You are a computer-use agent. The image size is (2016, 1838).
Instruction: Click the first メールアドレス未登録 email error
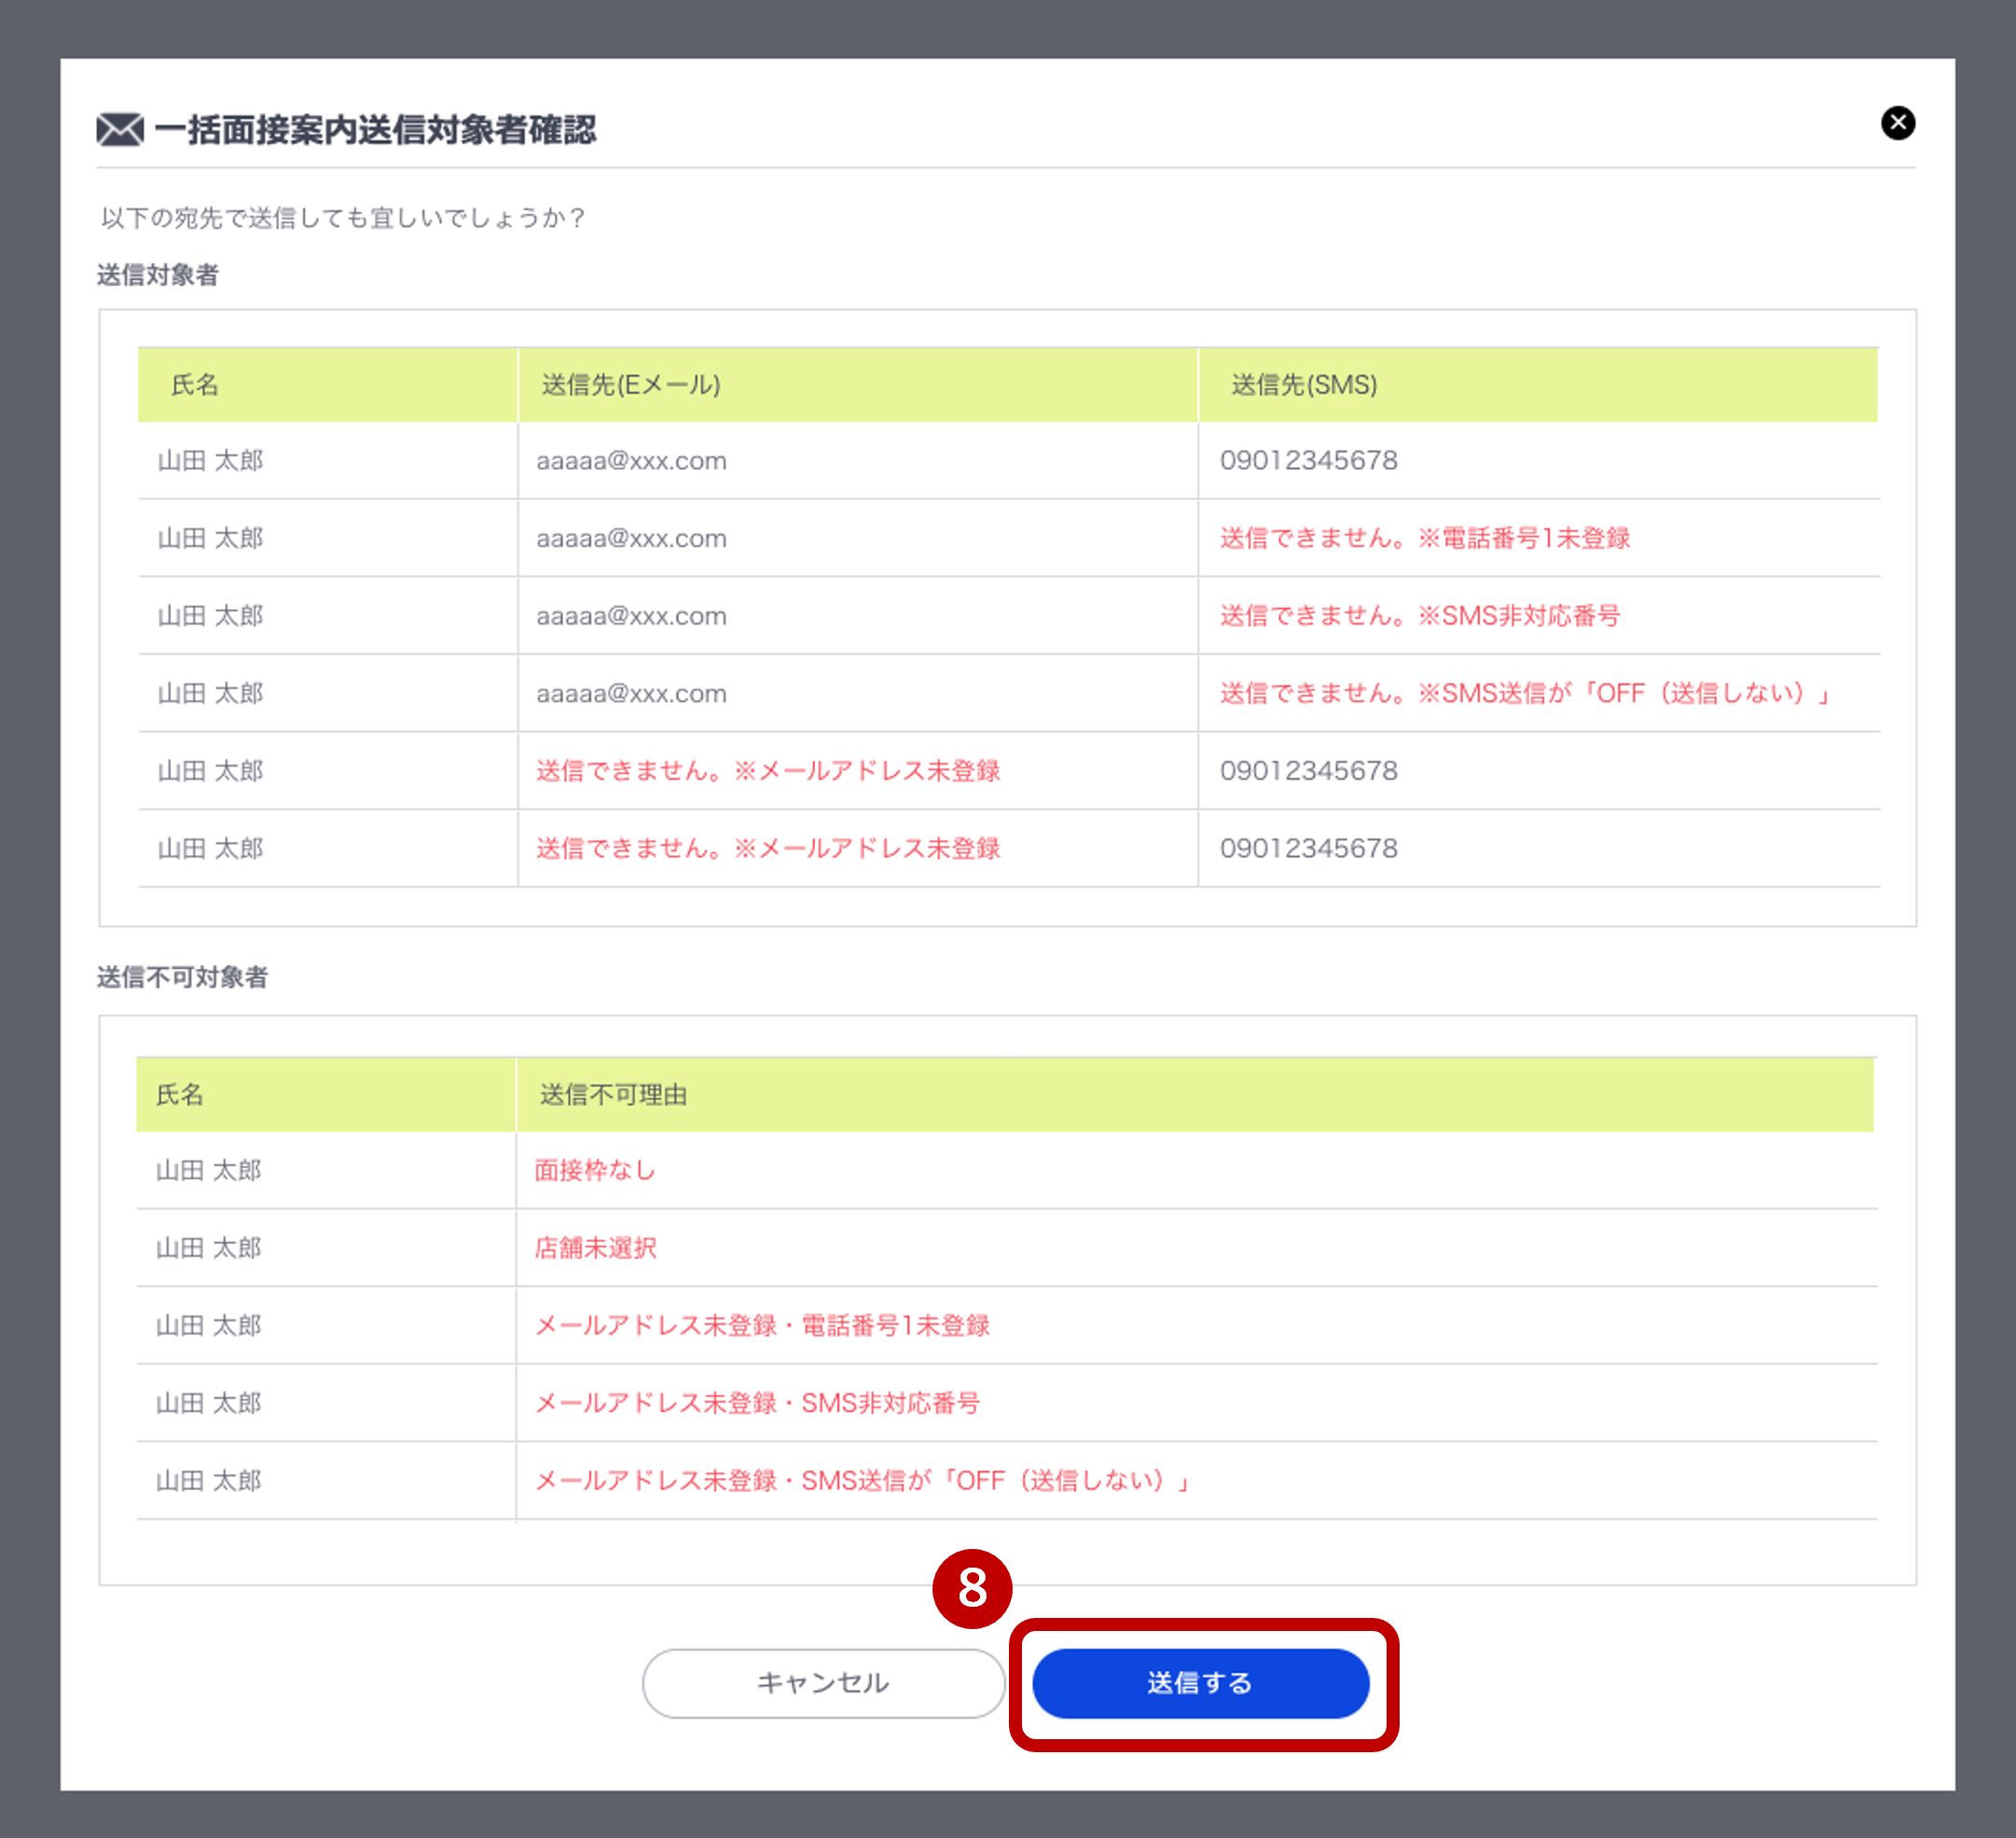(767, 771)
